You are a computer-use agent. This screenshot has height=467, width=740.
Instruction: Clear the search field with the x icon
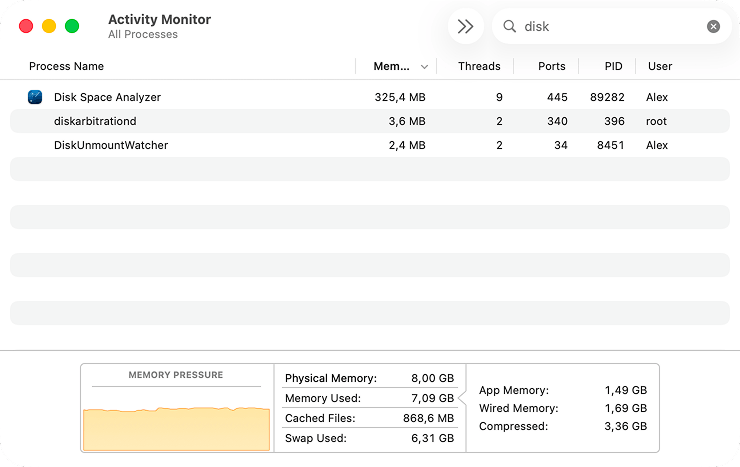click(x=713, y=26)
